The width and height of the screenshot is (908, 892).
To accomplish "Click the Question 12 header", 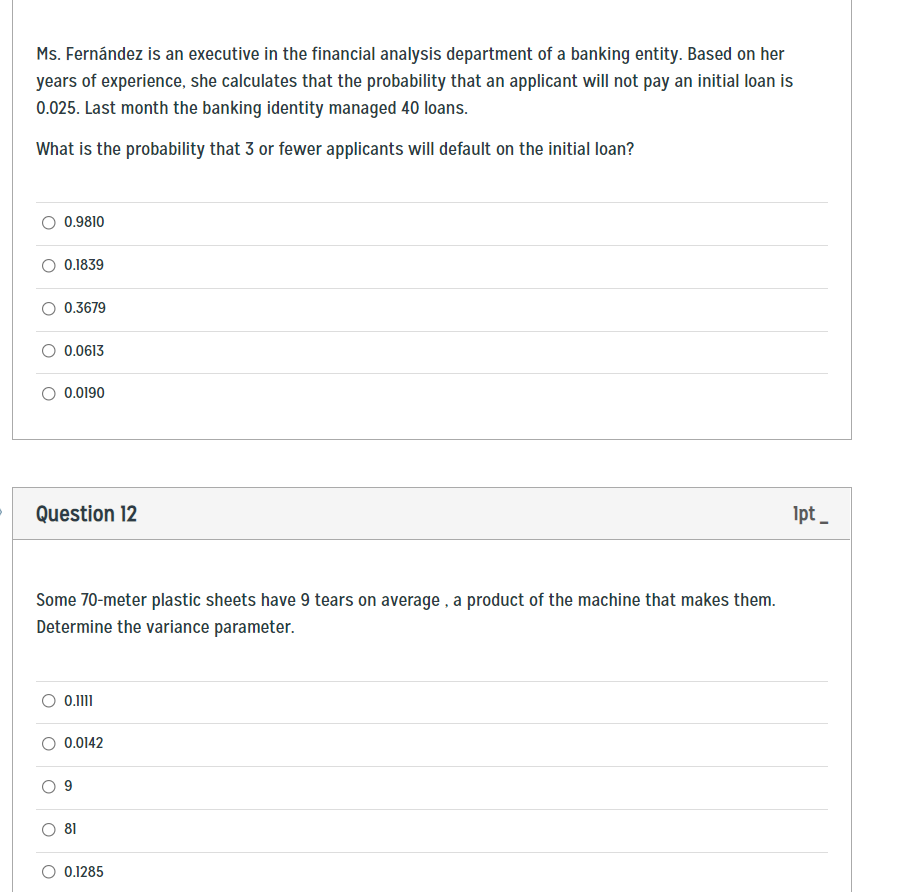I will pyautogui.click(x=86, y=513).
